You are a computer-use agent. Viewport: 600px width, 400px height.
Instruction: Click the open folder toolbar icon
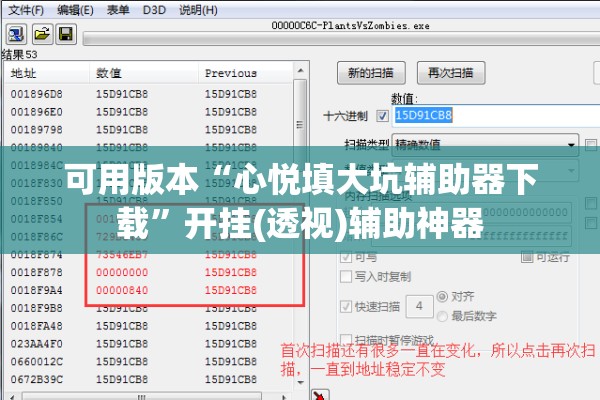click(x=42, y=34)
